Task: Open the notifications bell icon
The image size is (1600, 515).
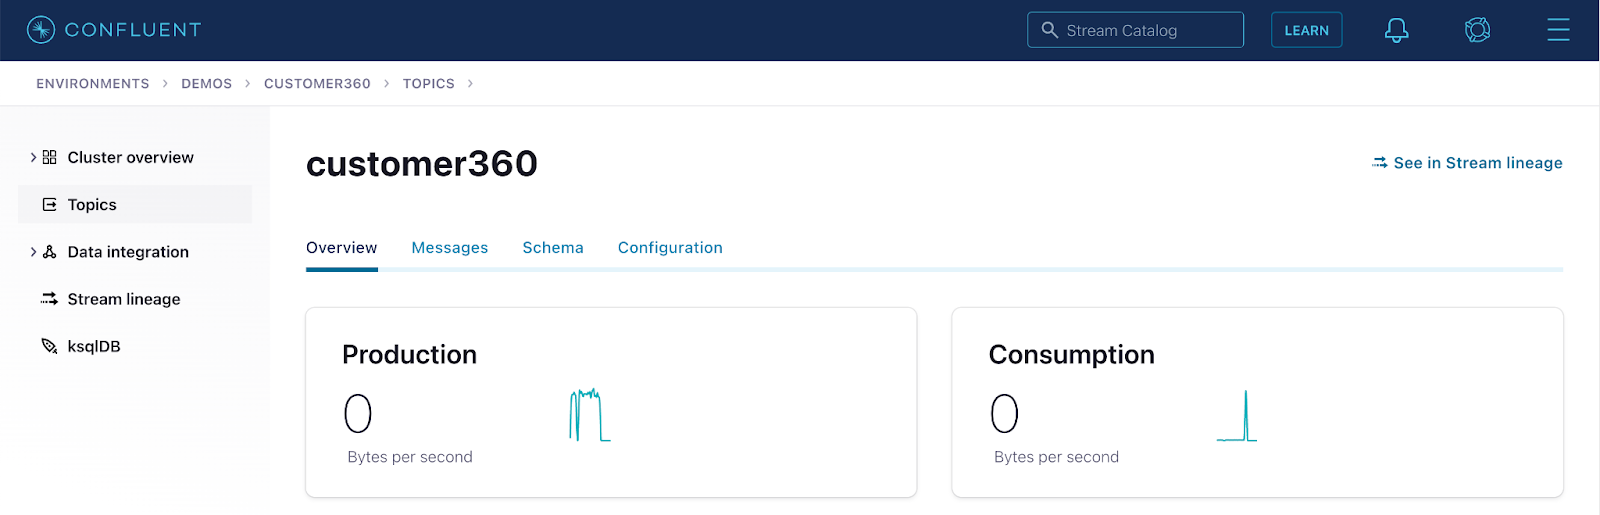Action: tap(1397, 30)
